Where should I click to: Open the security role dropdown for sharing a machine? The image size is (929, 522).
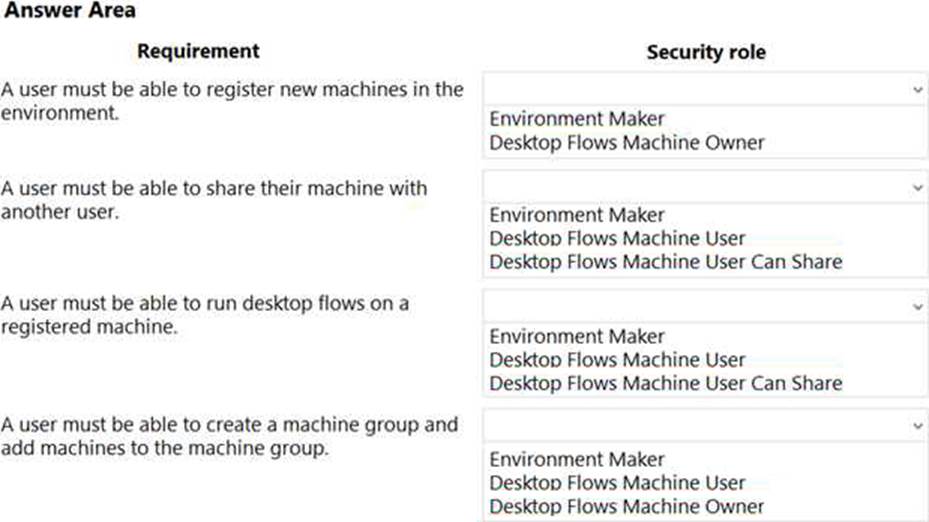[700, 187]
